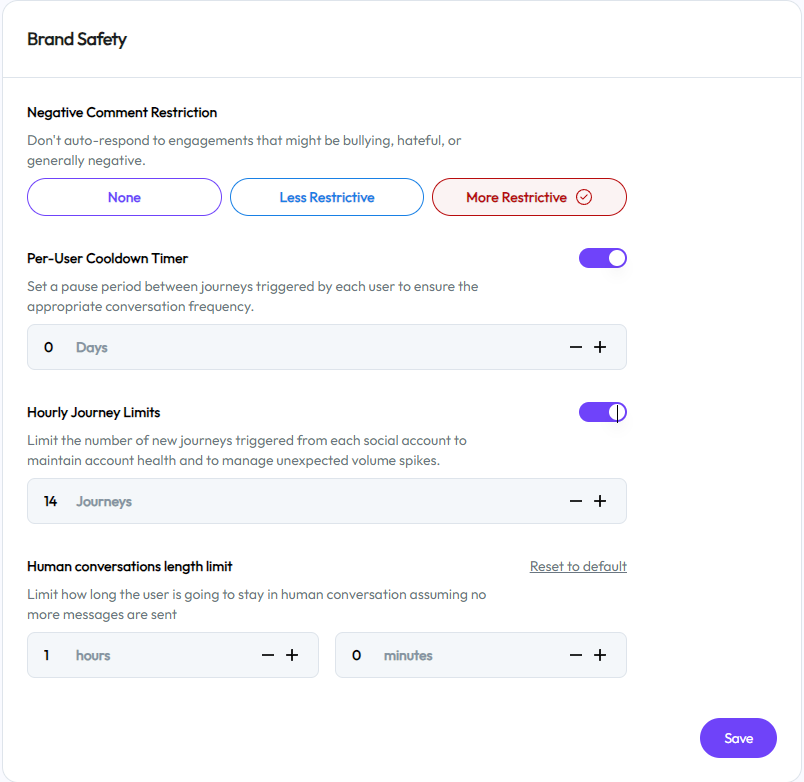Click the cooldown Days input field
804x782 pixels.
(x=300, y=348)
